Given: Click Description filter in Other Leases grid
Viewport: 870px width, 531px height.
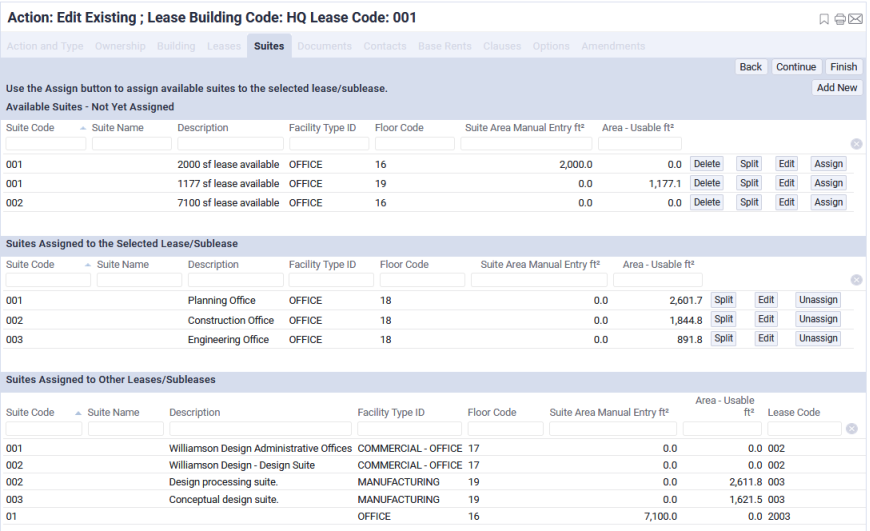Looking at the screenshot, I should pos(260,428).
